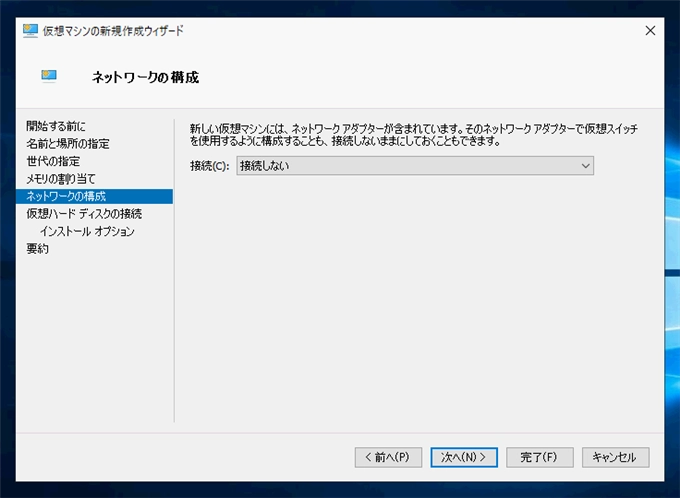This screenshot has height=498, width=680.
Task: Click the window title 仮想マシンの新規作成ウィザード
Action: pos(113,31)
